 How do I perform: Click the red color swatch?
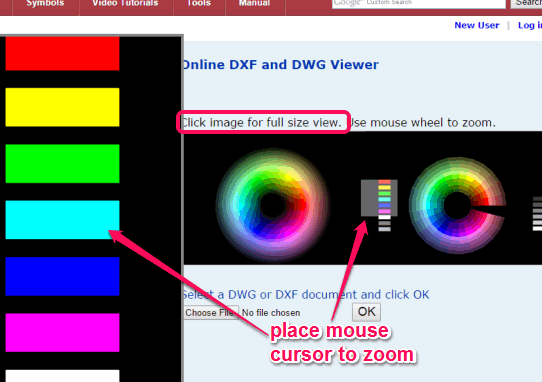(x=63, y=54)
